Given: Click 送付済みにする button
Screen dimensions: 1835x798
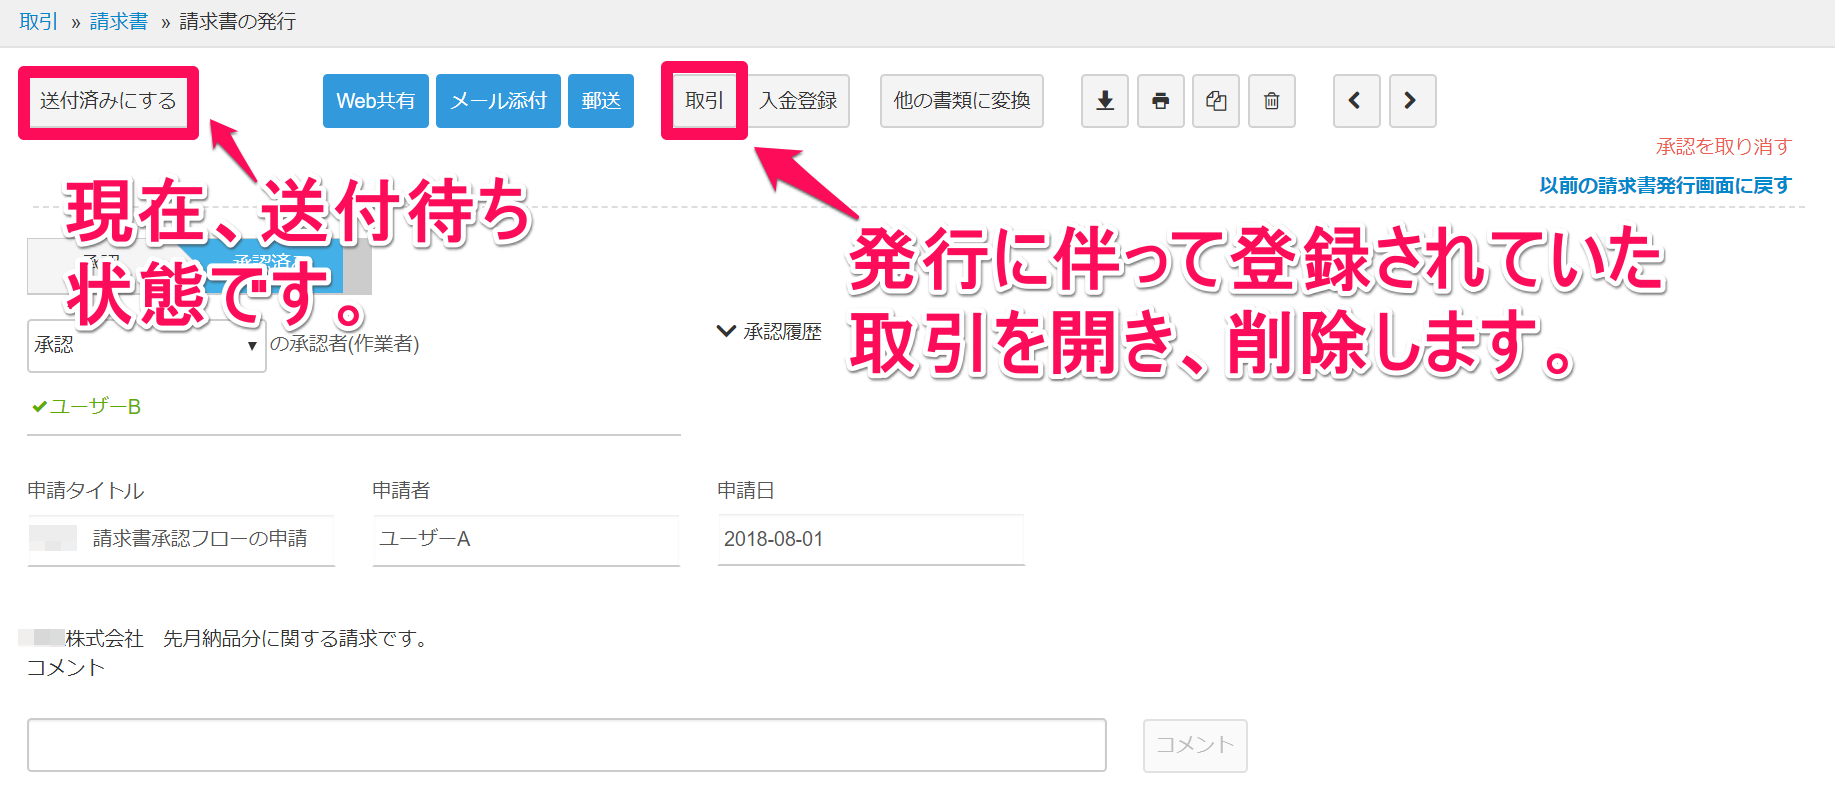Looking at the screenshot, I should (x=108, y=101).
